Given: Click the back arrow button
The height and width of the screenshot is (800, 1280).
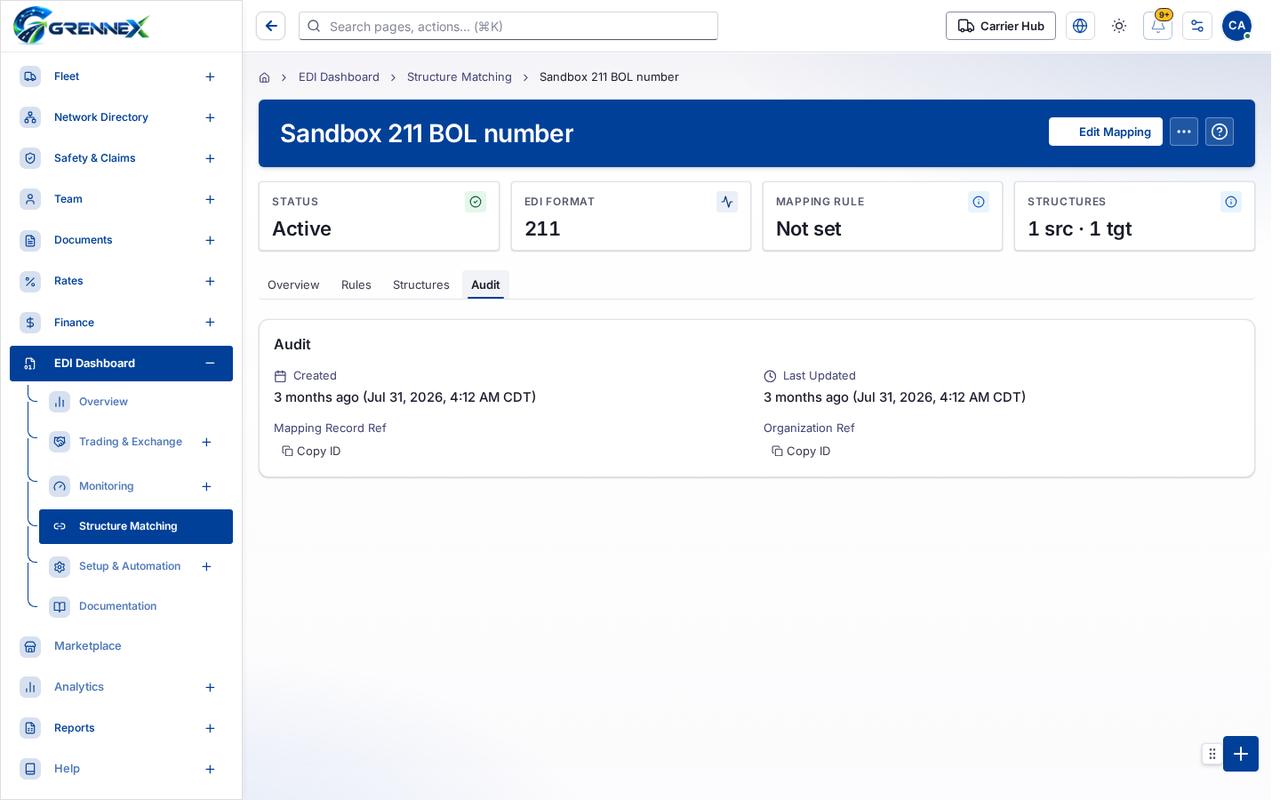Looking at the screenshot, I should [270, 26].
